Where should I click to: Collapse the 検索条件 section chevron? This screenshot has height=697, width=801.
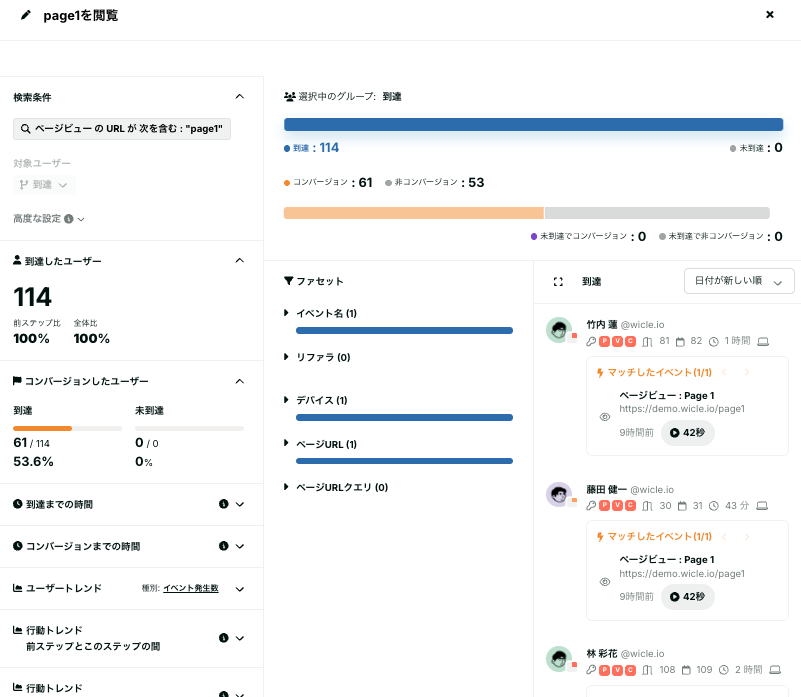click(x=240, y=97)
